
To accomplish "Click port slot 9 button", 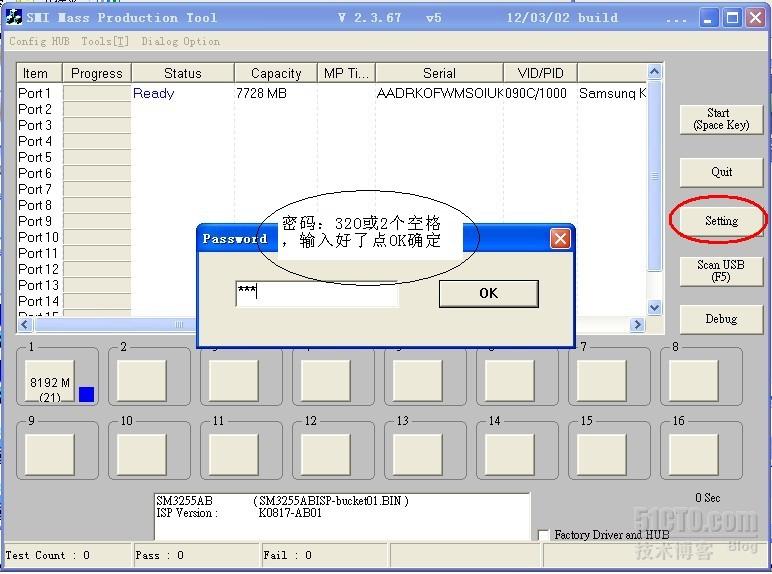I will click(50, 454).
